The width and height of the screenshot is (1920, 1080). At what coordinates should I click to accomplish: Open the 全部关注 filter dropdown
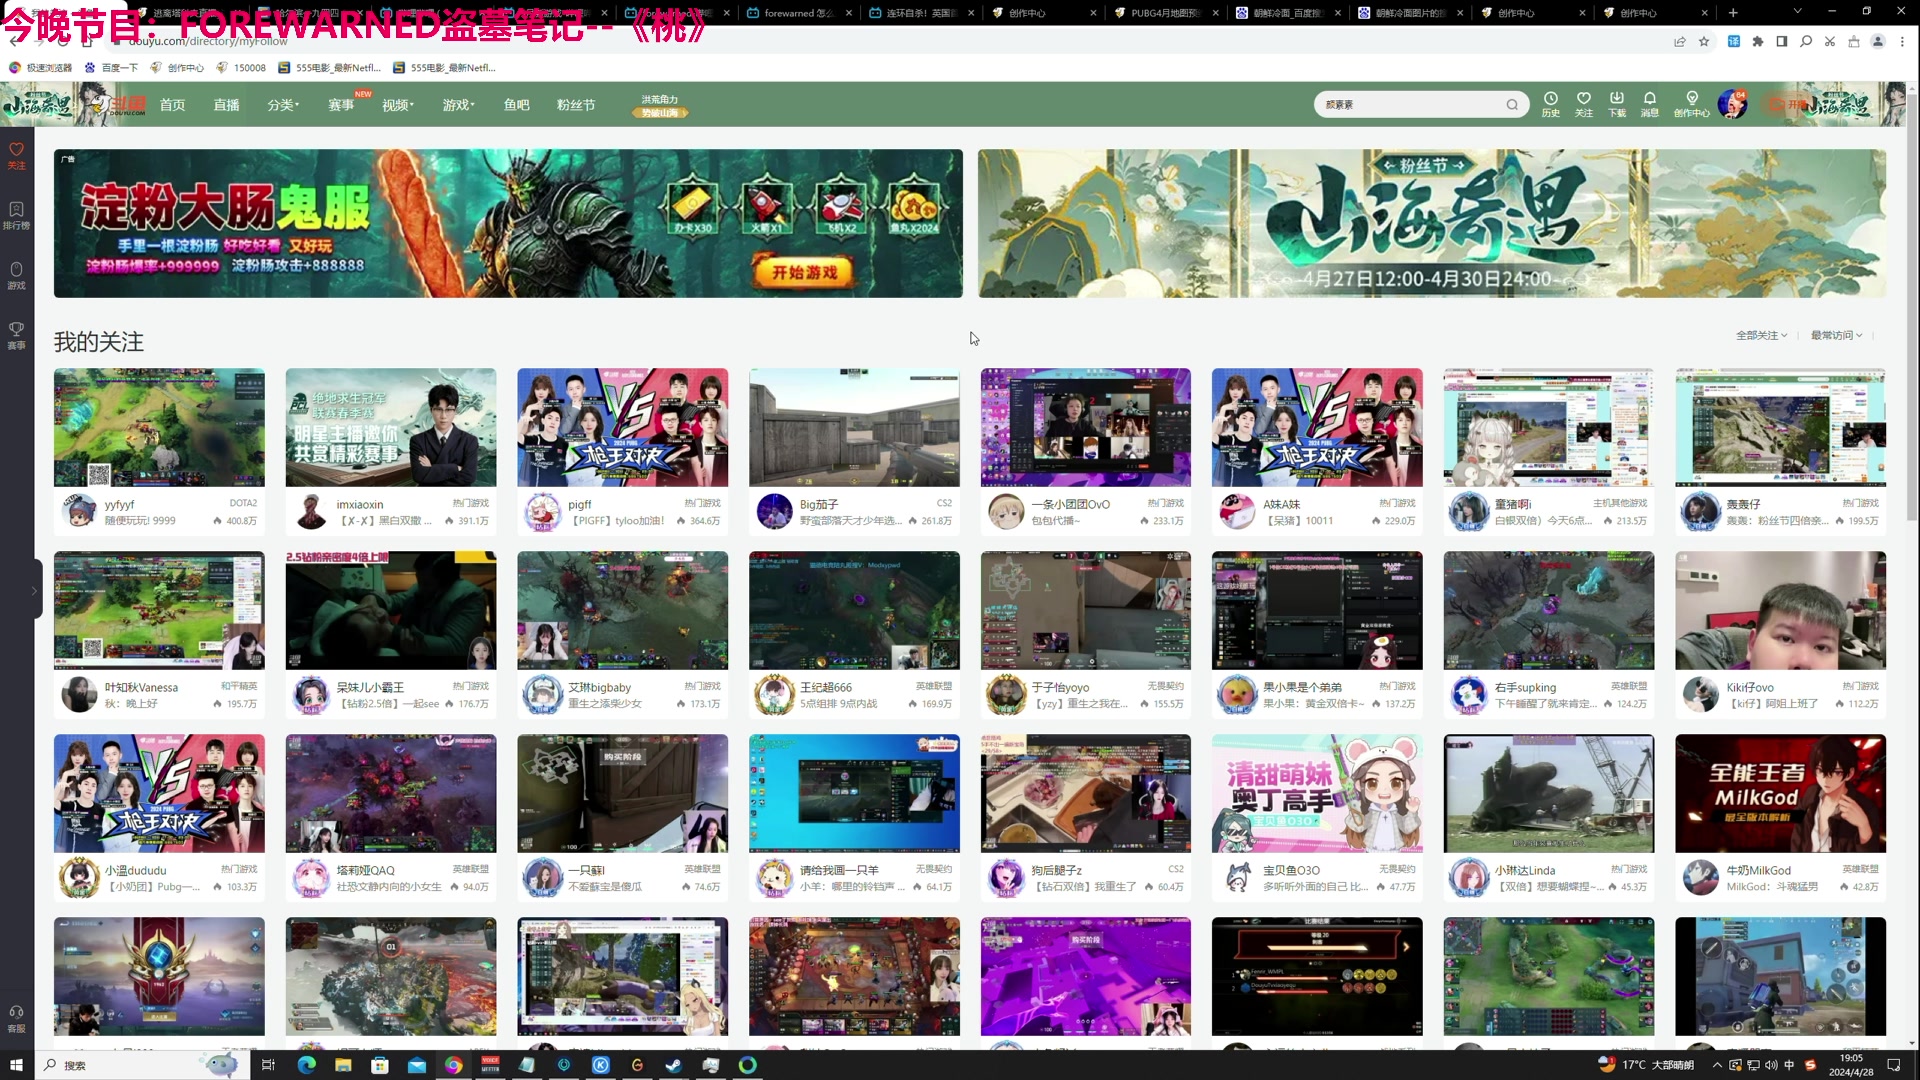point(1761,335)
